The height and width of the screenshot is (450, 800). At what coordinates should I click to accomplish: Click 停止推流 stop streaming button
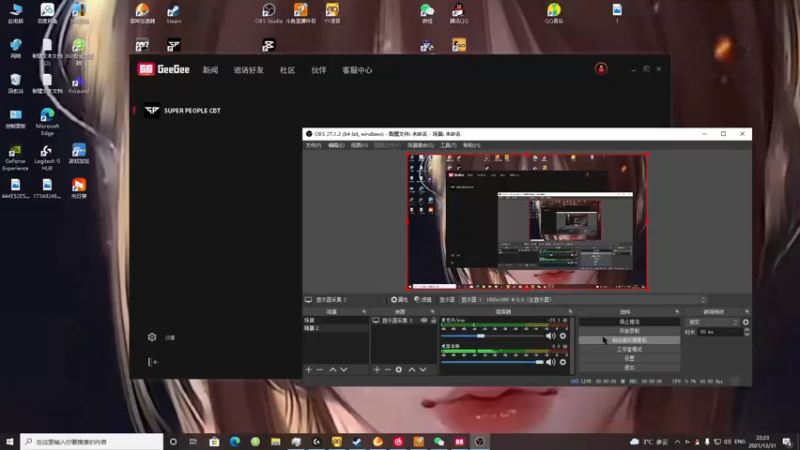(x=629, y=322)
